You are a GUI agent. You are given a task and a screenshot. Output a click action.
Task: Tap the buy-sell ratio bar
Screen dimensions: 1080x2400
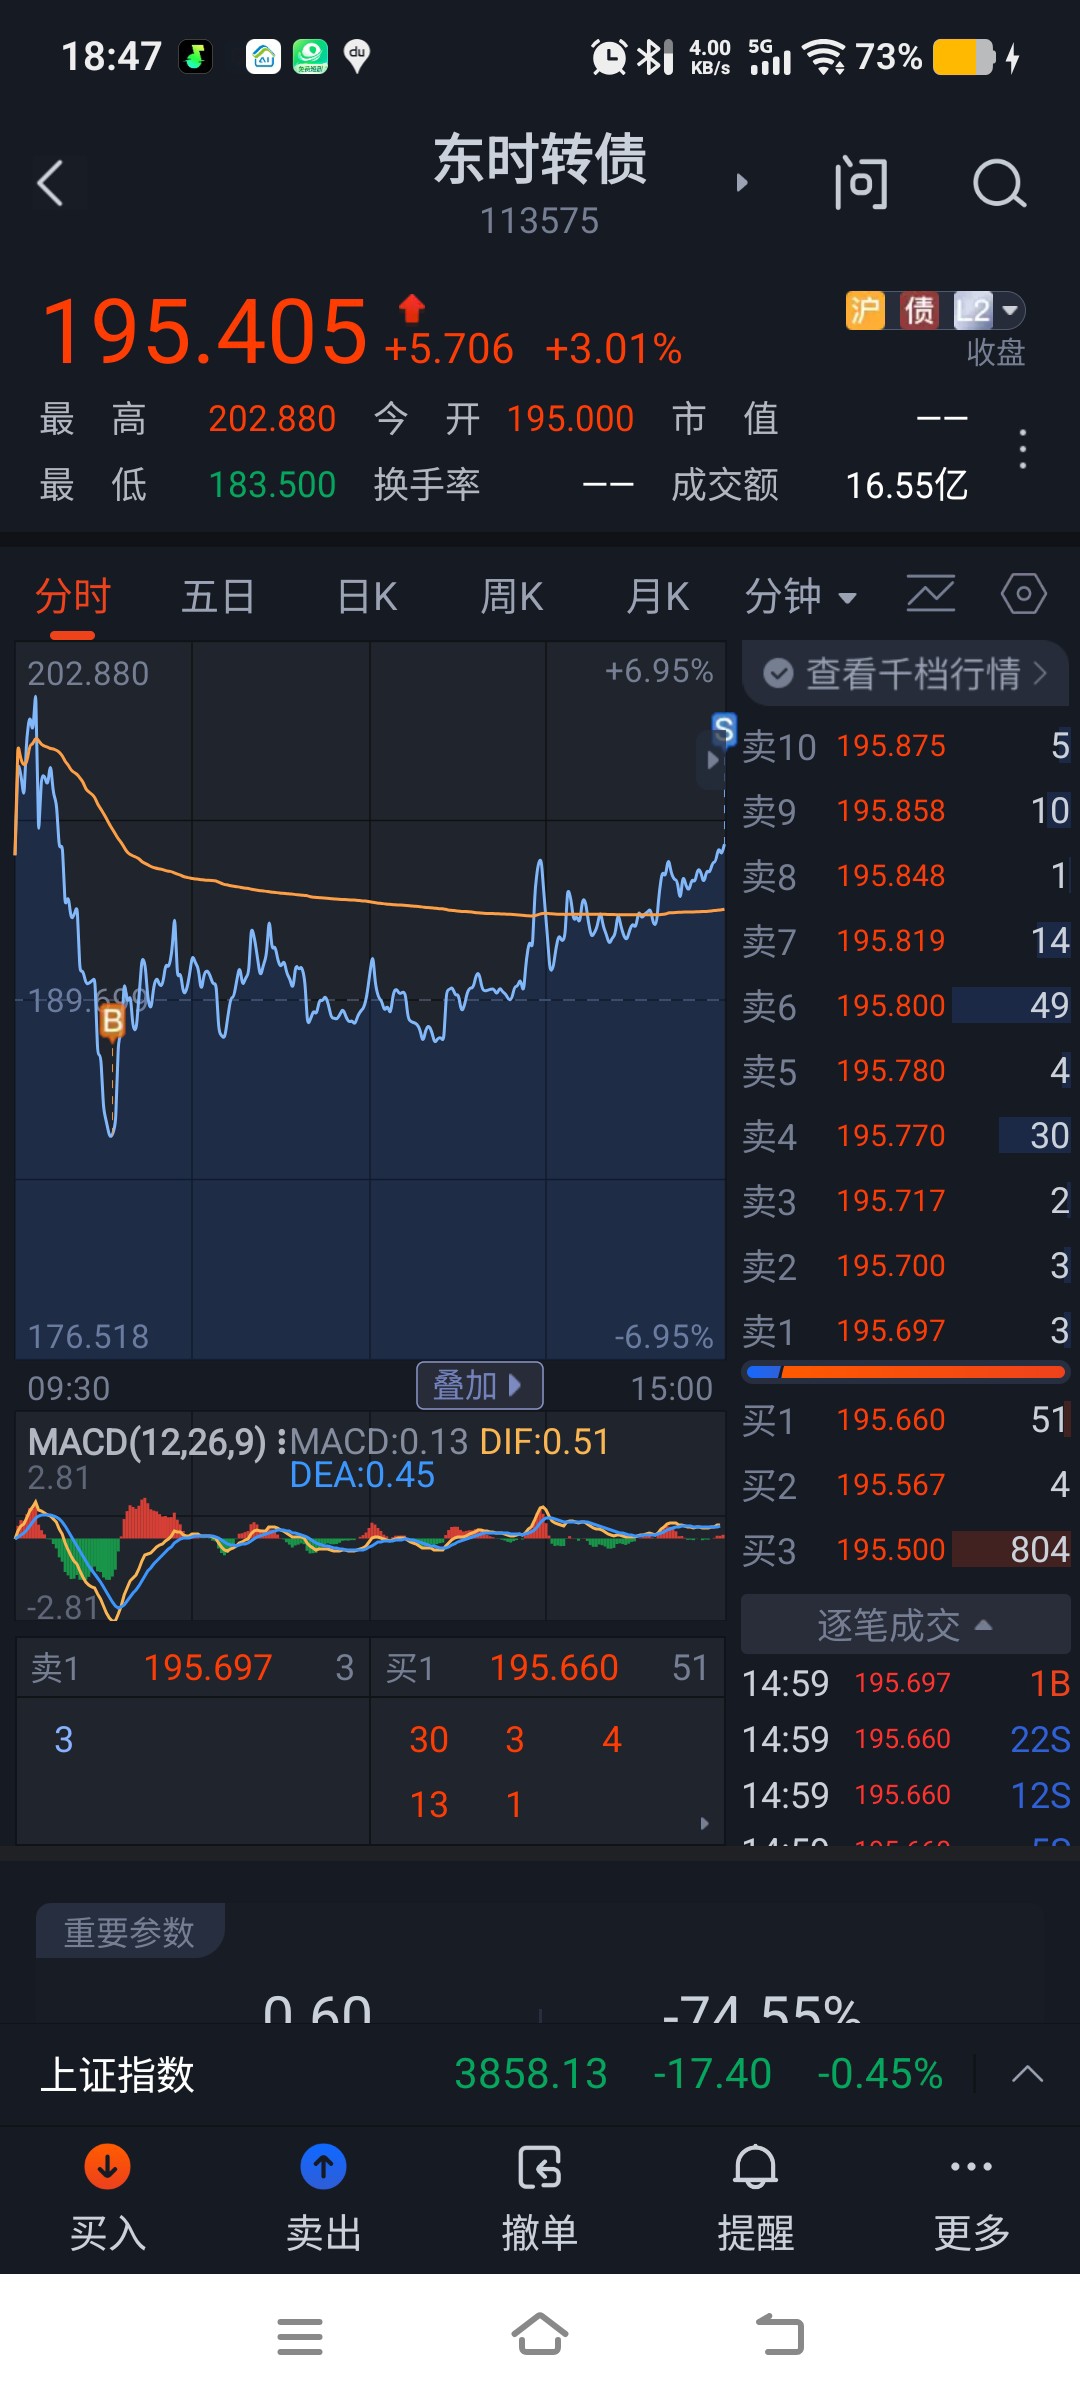(x=906, y=1372)
